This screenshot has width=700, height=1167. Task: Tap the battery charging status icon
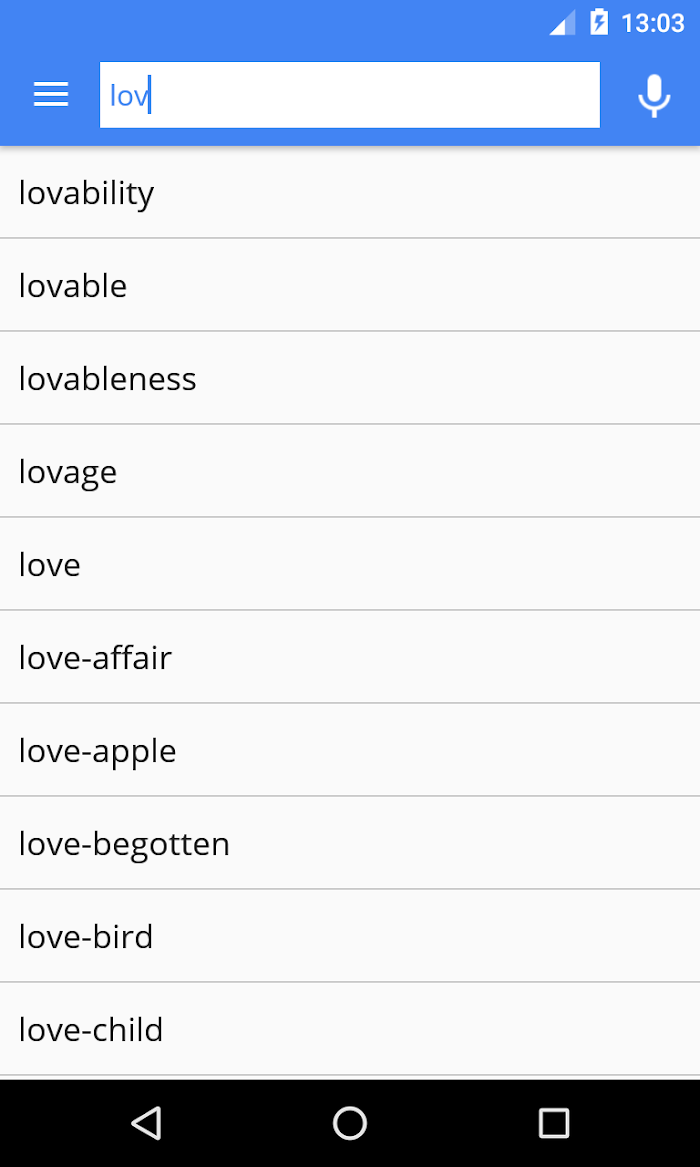599,22
